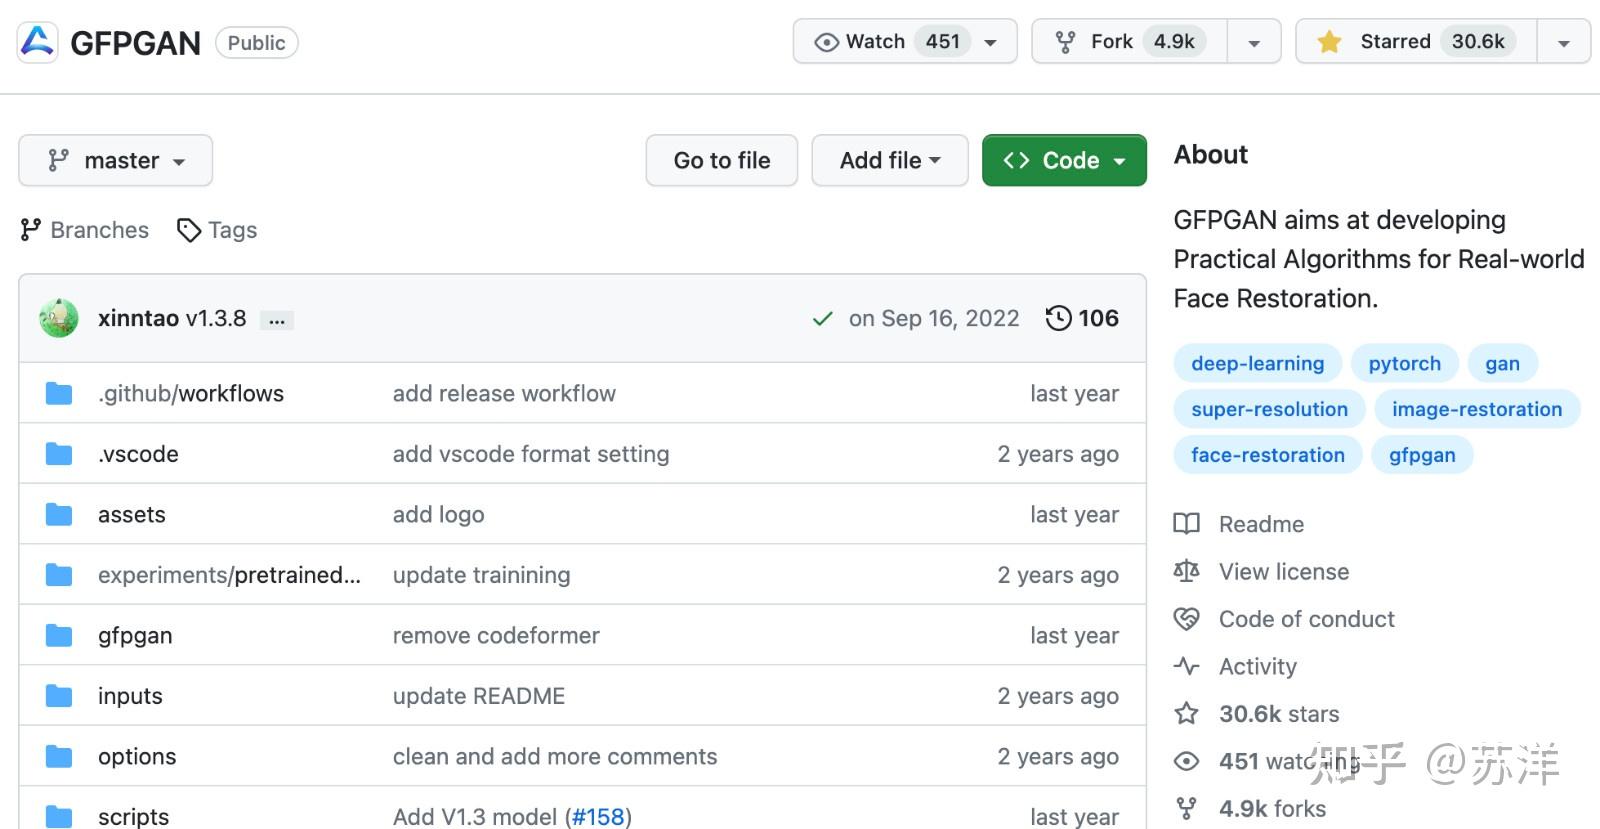Click green commit status checkmark

[822, 319]
